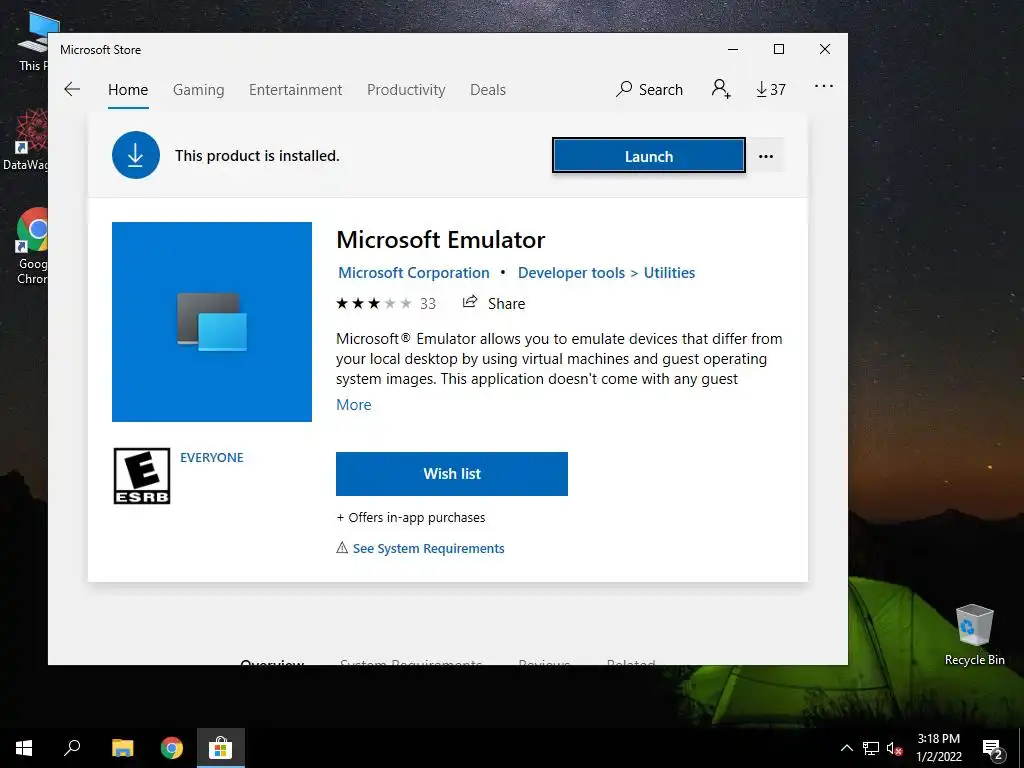Select the Google Chrome desktop shortcut
Screen dimensions: 1024x768
pyautogui.click(x=31, y=246)
